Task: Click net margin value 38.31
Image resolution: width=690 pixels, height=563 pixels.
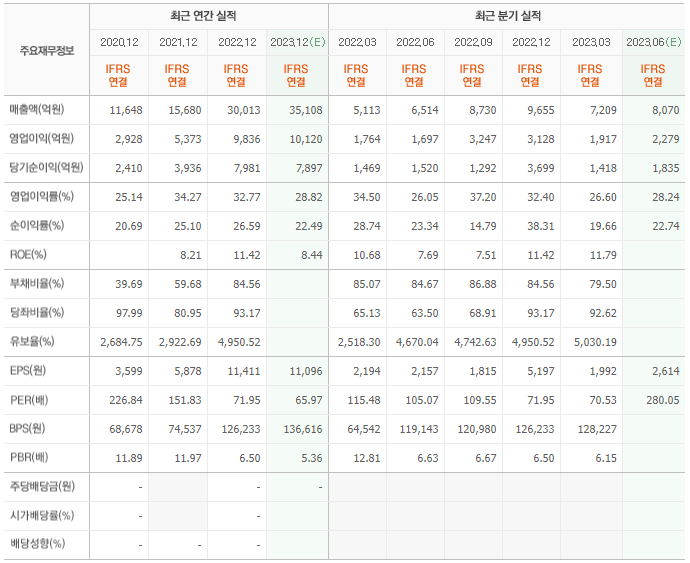Action: coord(541,226)
